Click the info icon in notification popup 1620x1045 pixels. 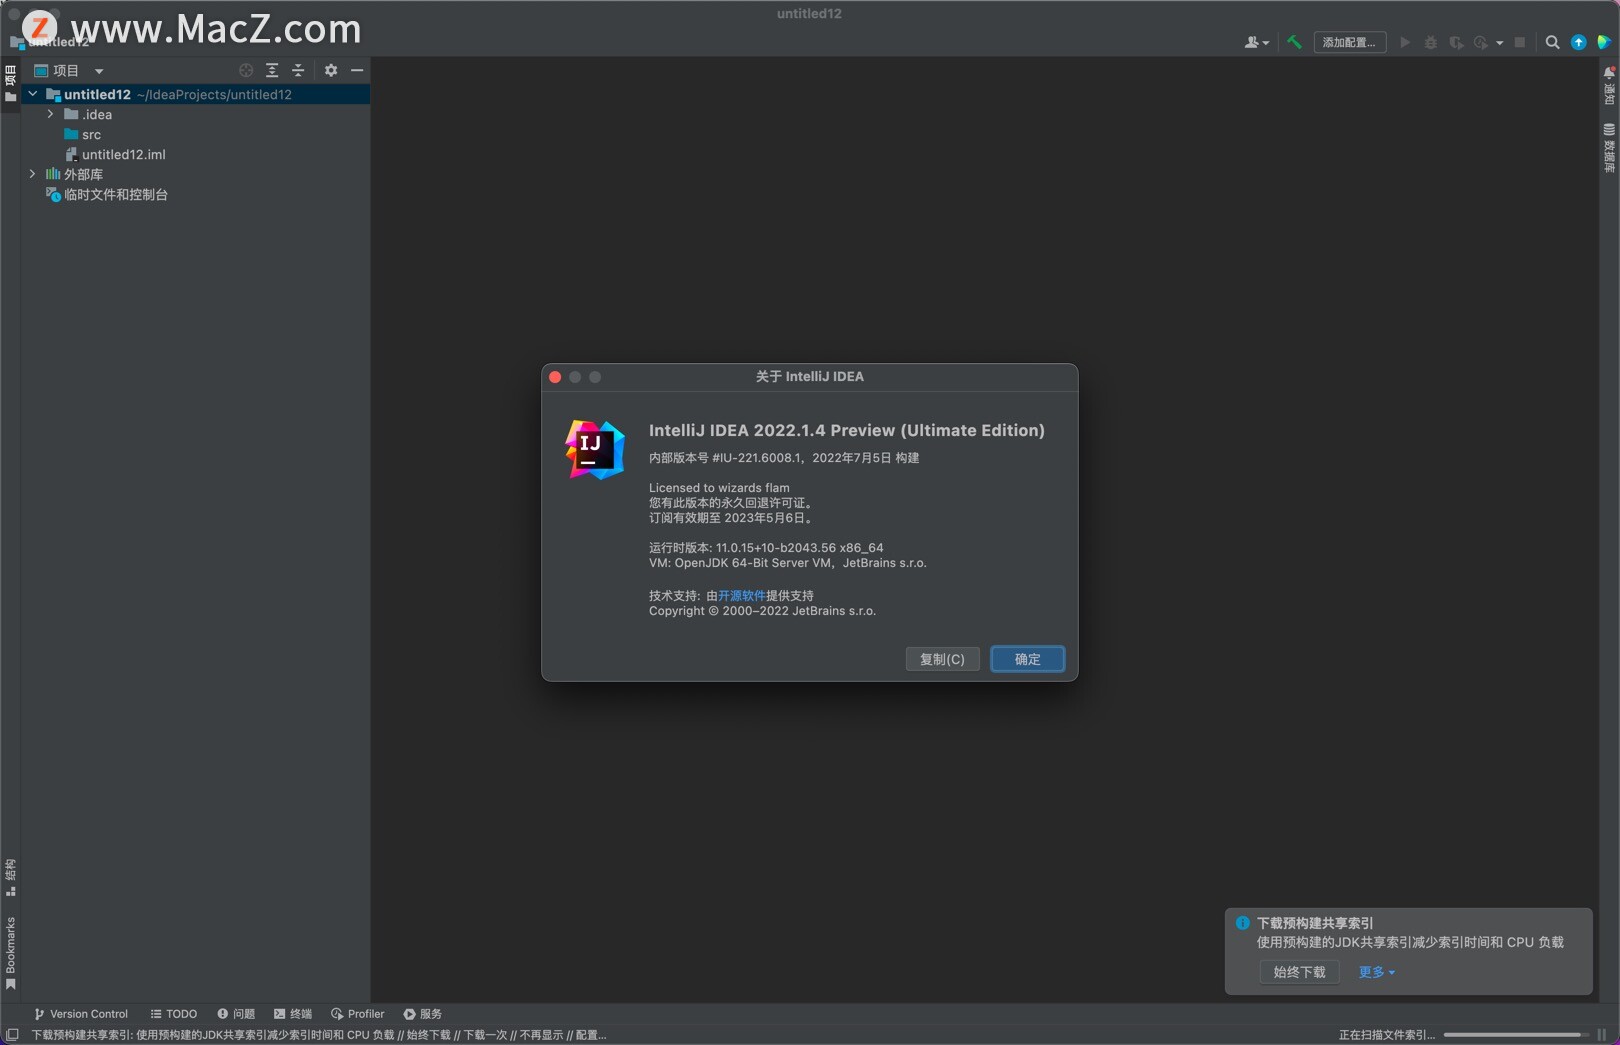pos(1242,923)
